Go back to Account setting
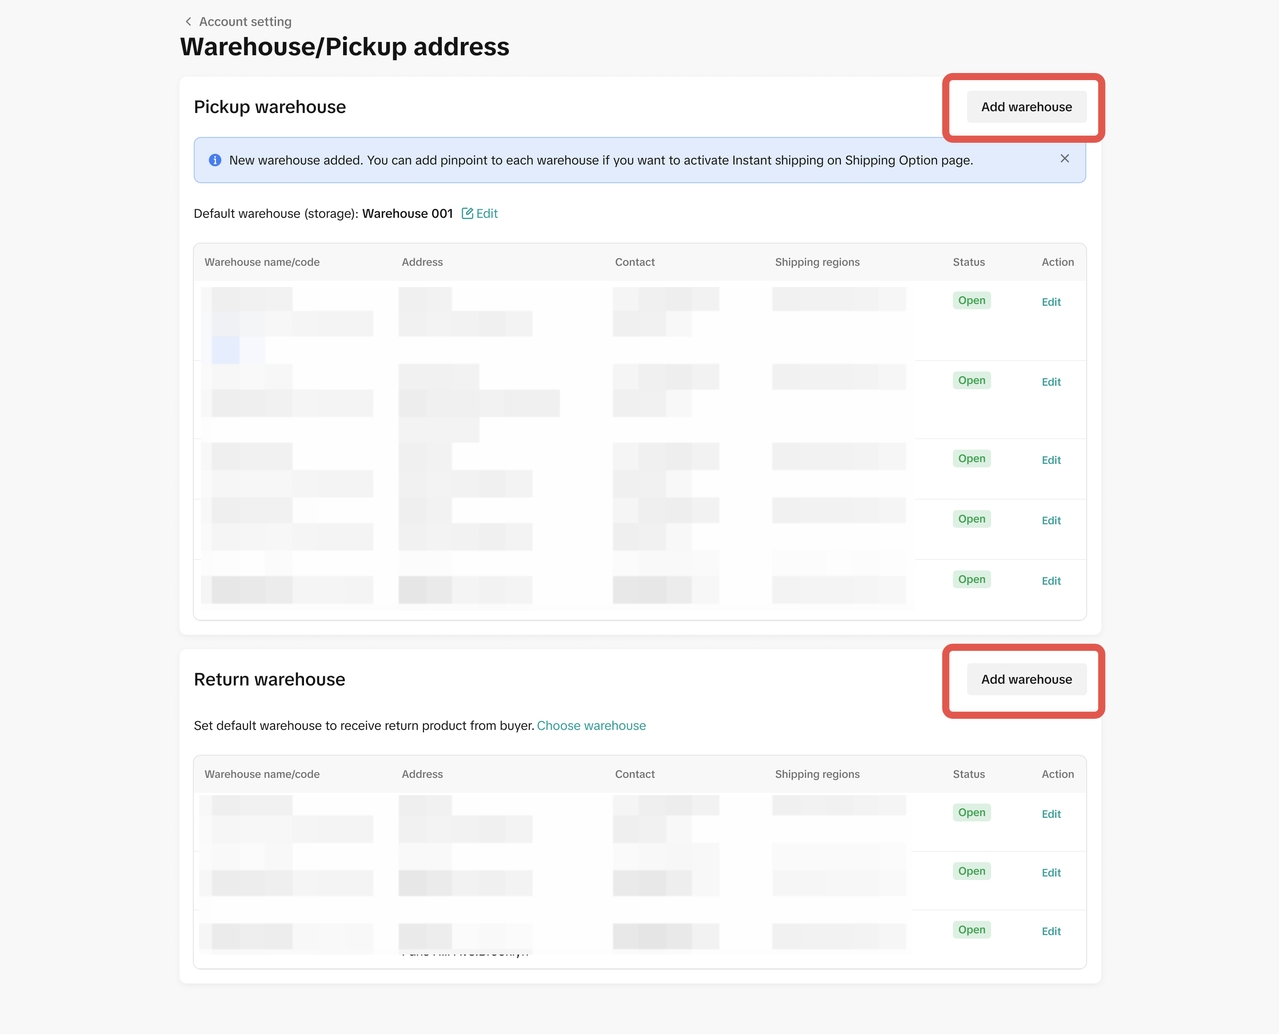The width and height of the screenshot is (1279, 1034). pyautogui.click(x=245, y=21)
